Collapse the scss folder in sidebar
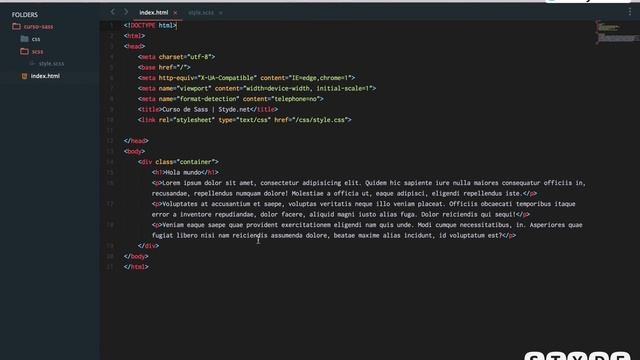The height and width of the screenshot is (360, 640). coord(38,51)
